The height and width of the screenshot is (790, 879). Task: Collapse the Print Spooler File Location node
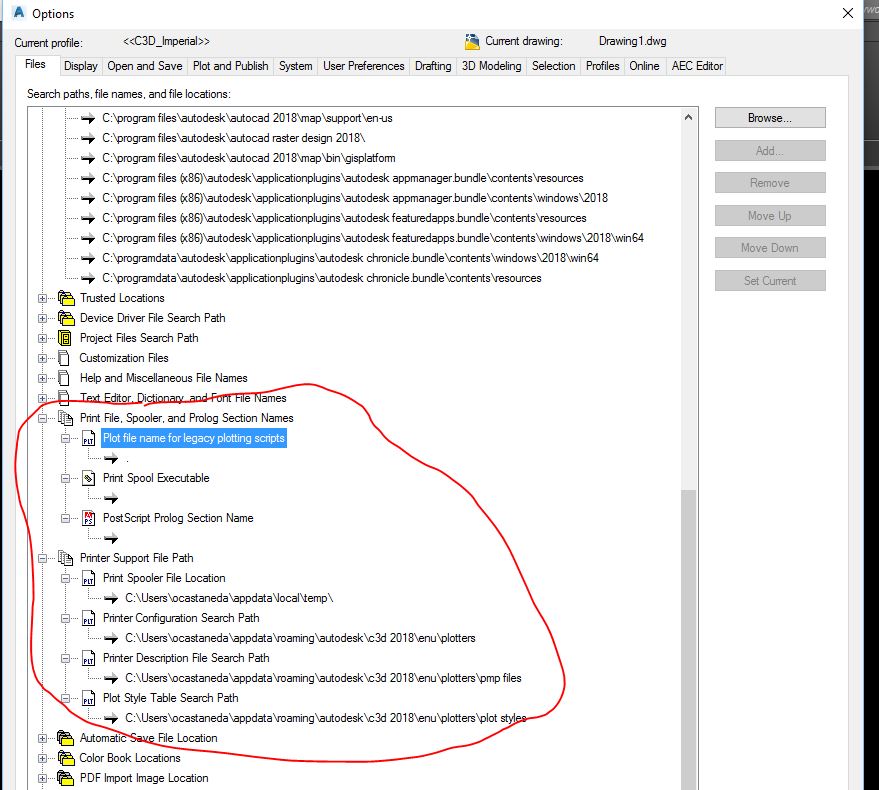pyautogui.click(x=66, y=578)
